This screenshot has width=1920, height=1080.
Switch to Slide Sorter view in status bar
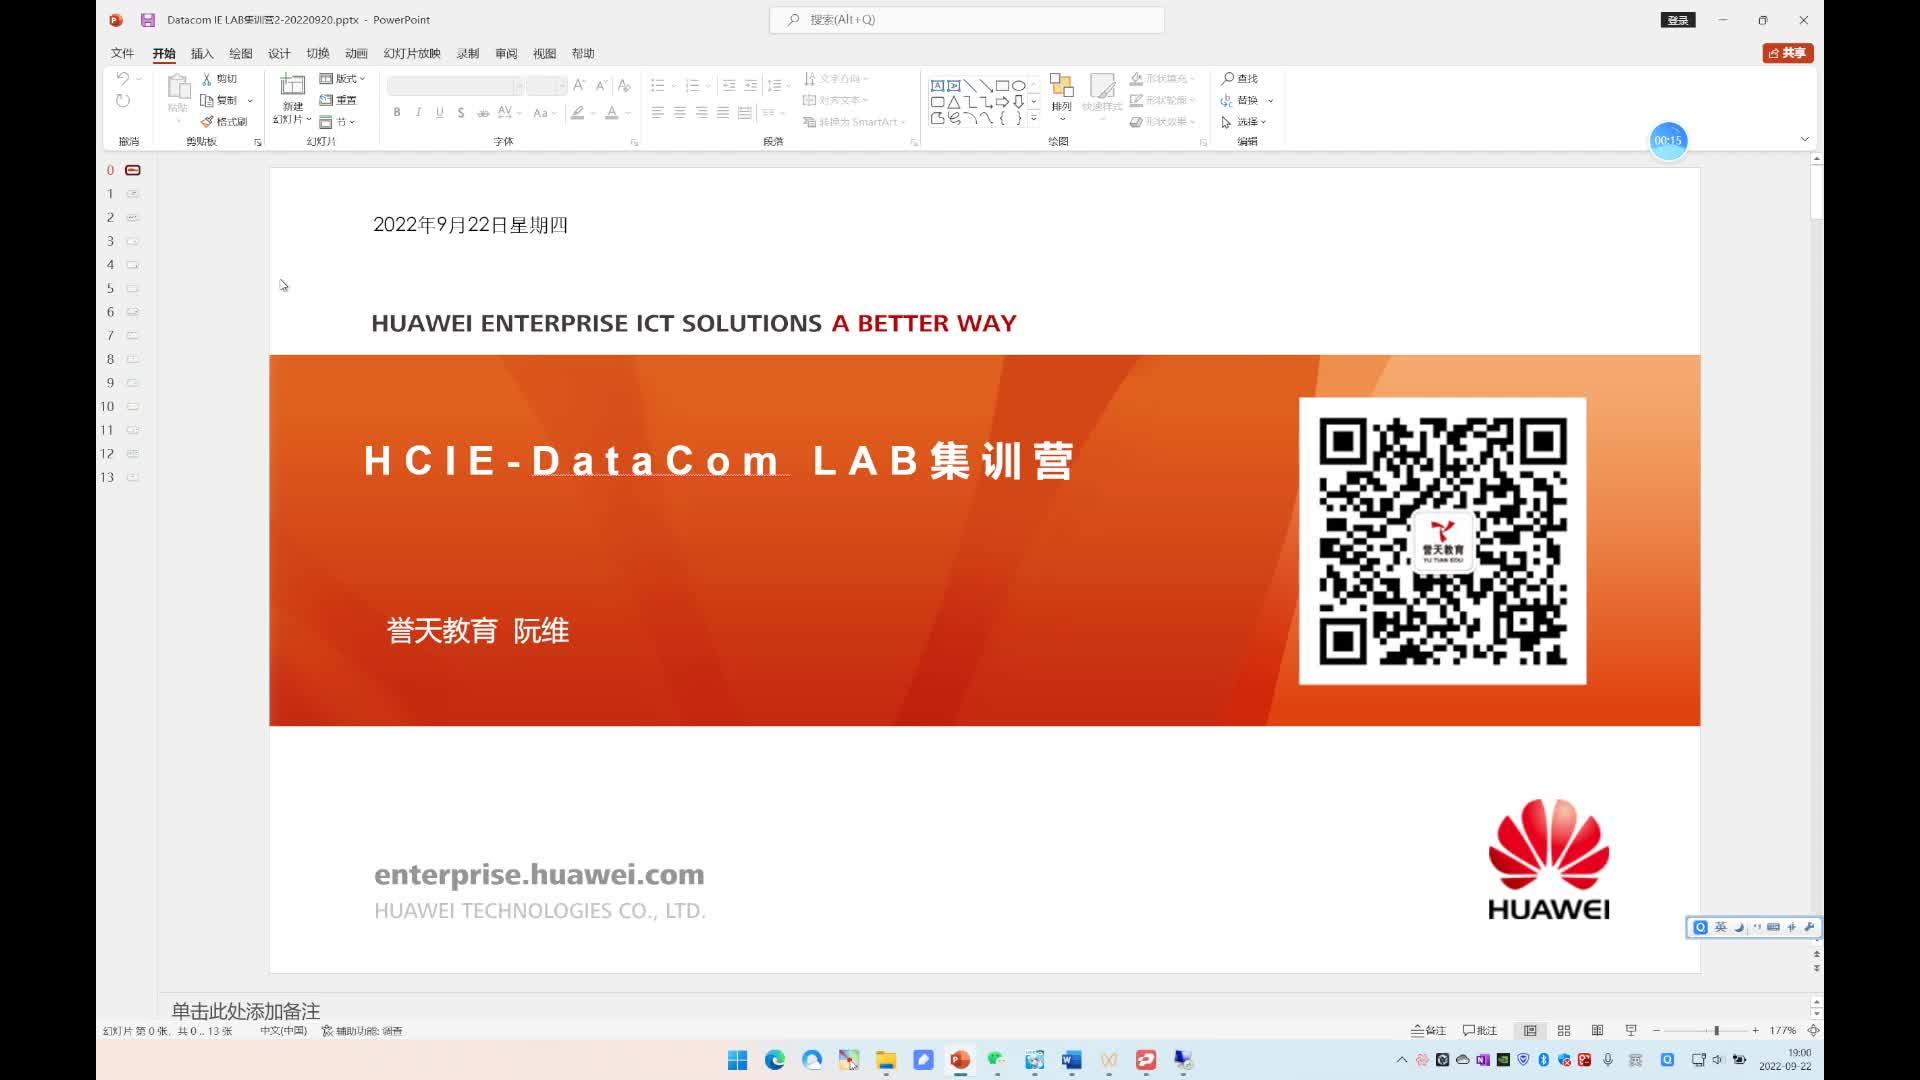click(1563, 1030)
